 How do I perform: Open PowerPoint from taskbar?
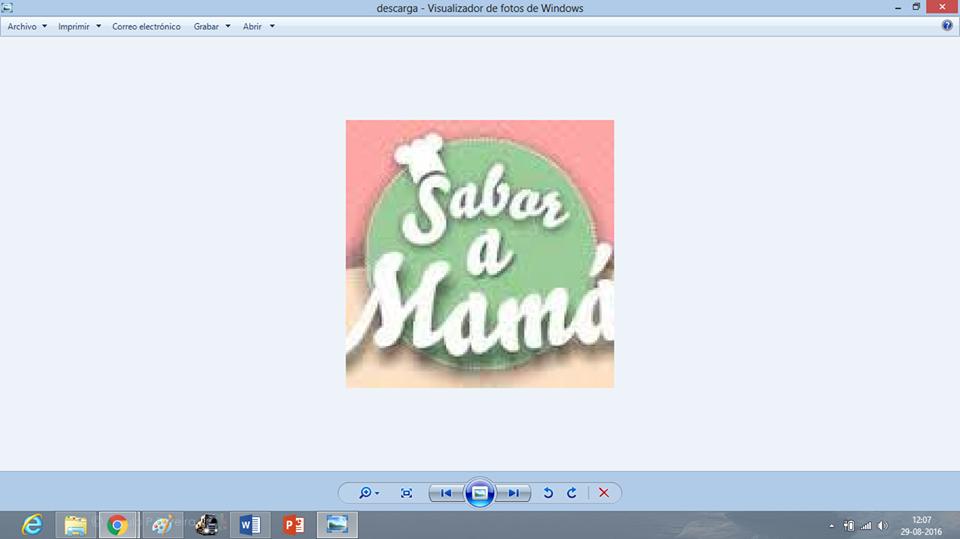coord(293,525)
